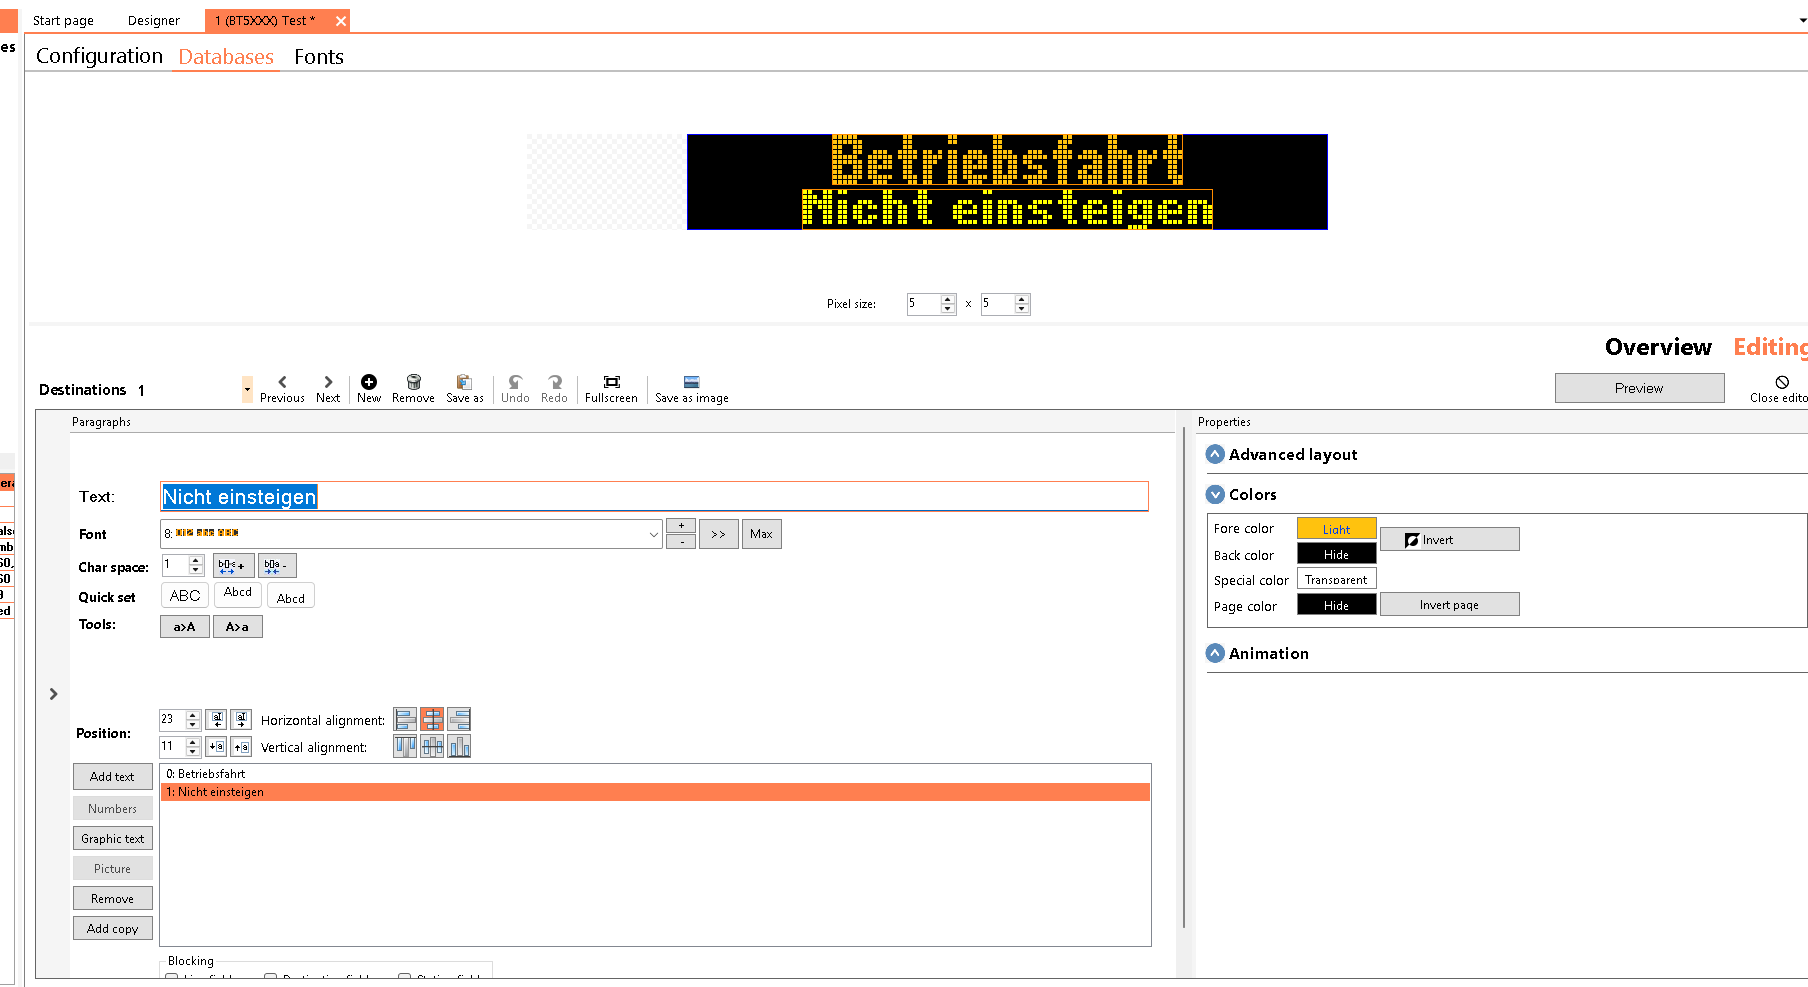Screen dimensions: 1808x987
Task: Set vertical alignment to top
Action: (405, 746)
